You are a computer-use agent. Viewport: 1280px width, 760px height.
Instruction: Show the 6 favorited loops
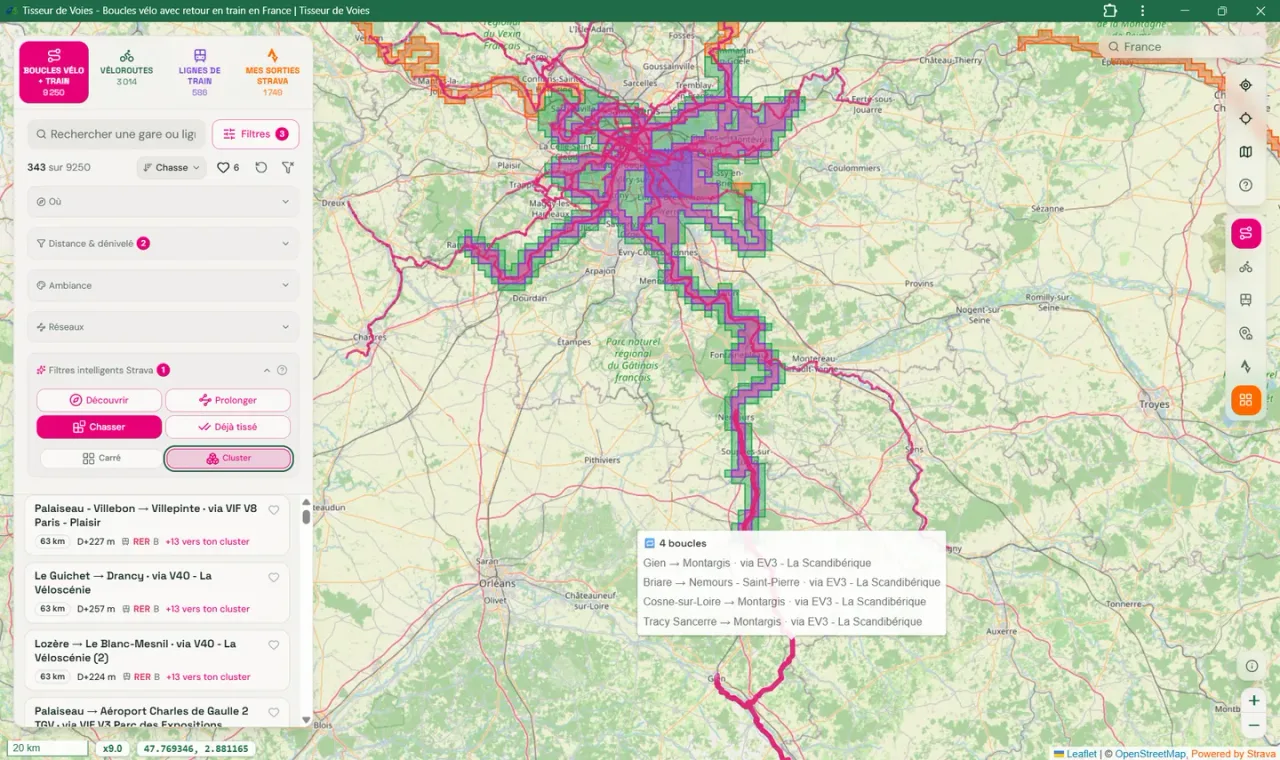[228, 168]
